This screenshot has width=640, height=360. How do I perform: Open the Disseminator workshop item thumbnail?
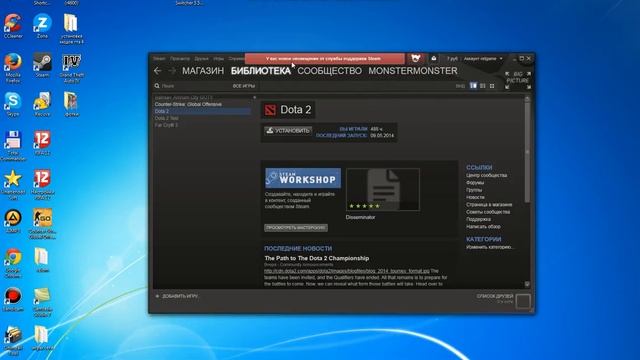click(x=383, y=189)
